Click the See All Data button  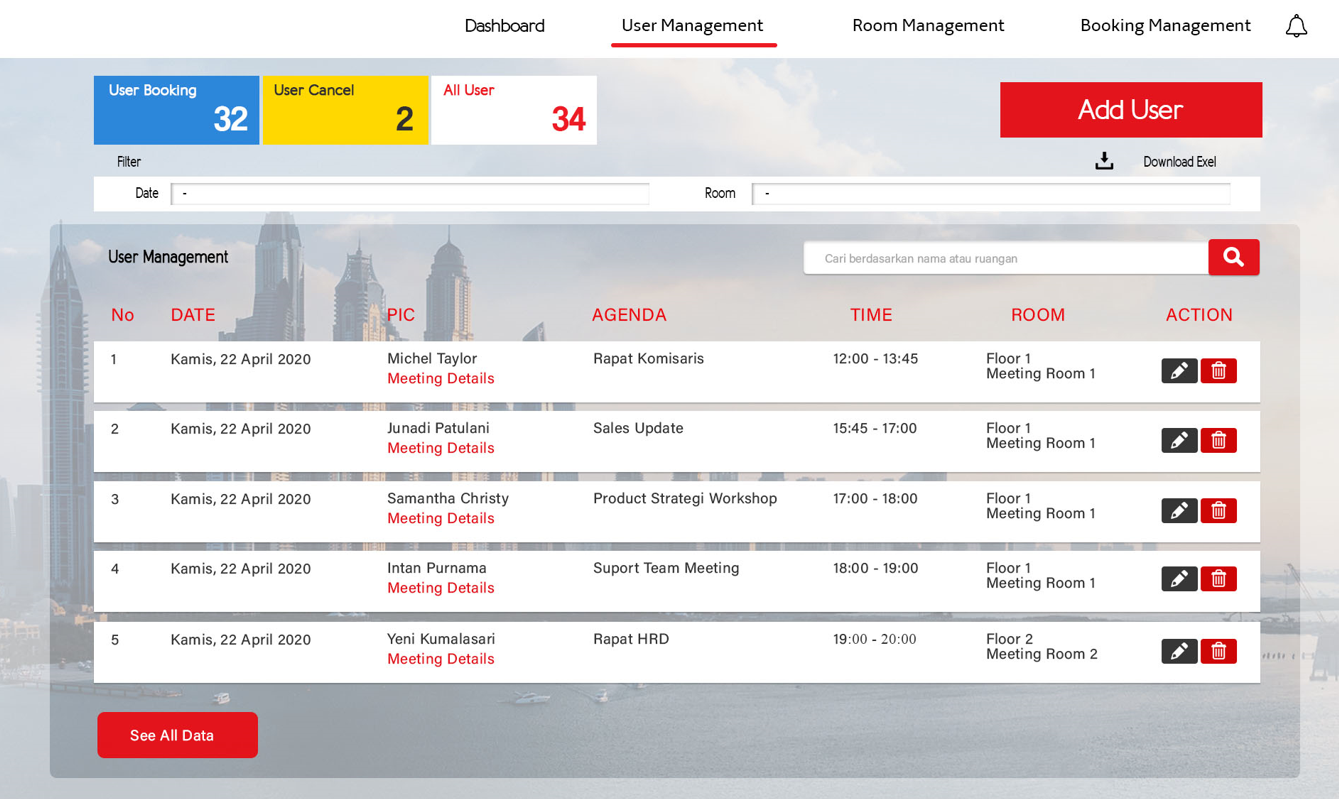coord(177,735)
